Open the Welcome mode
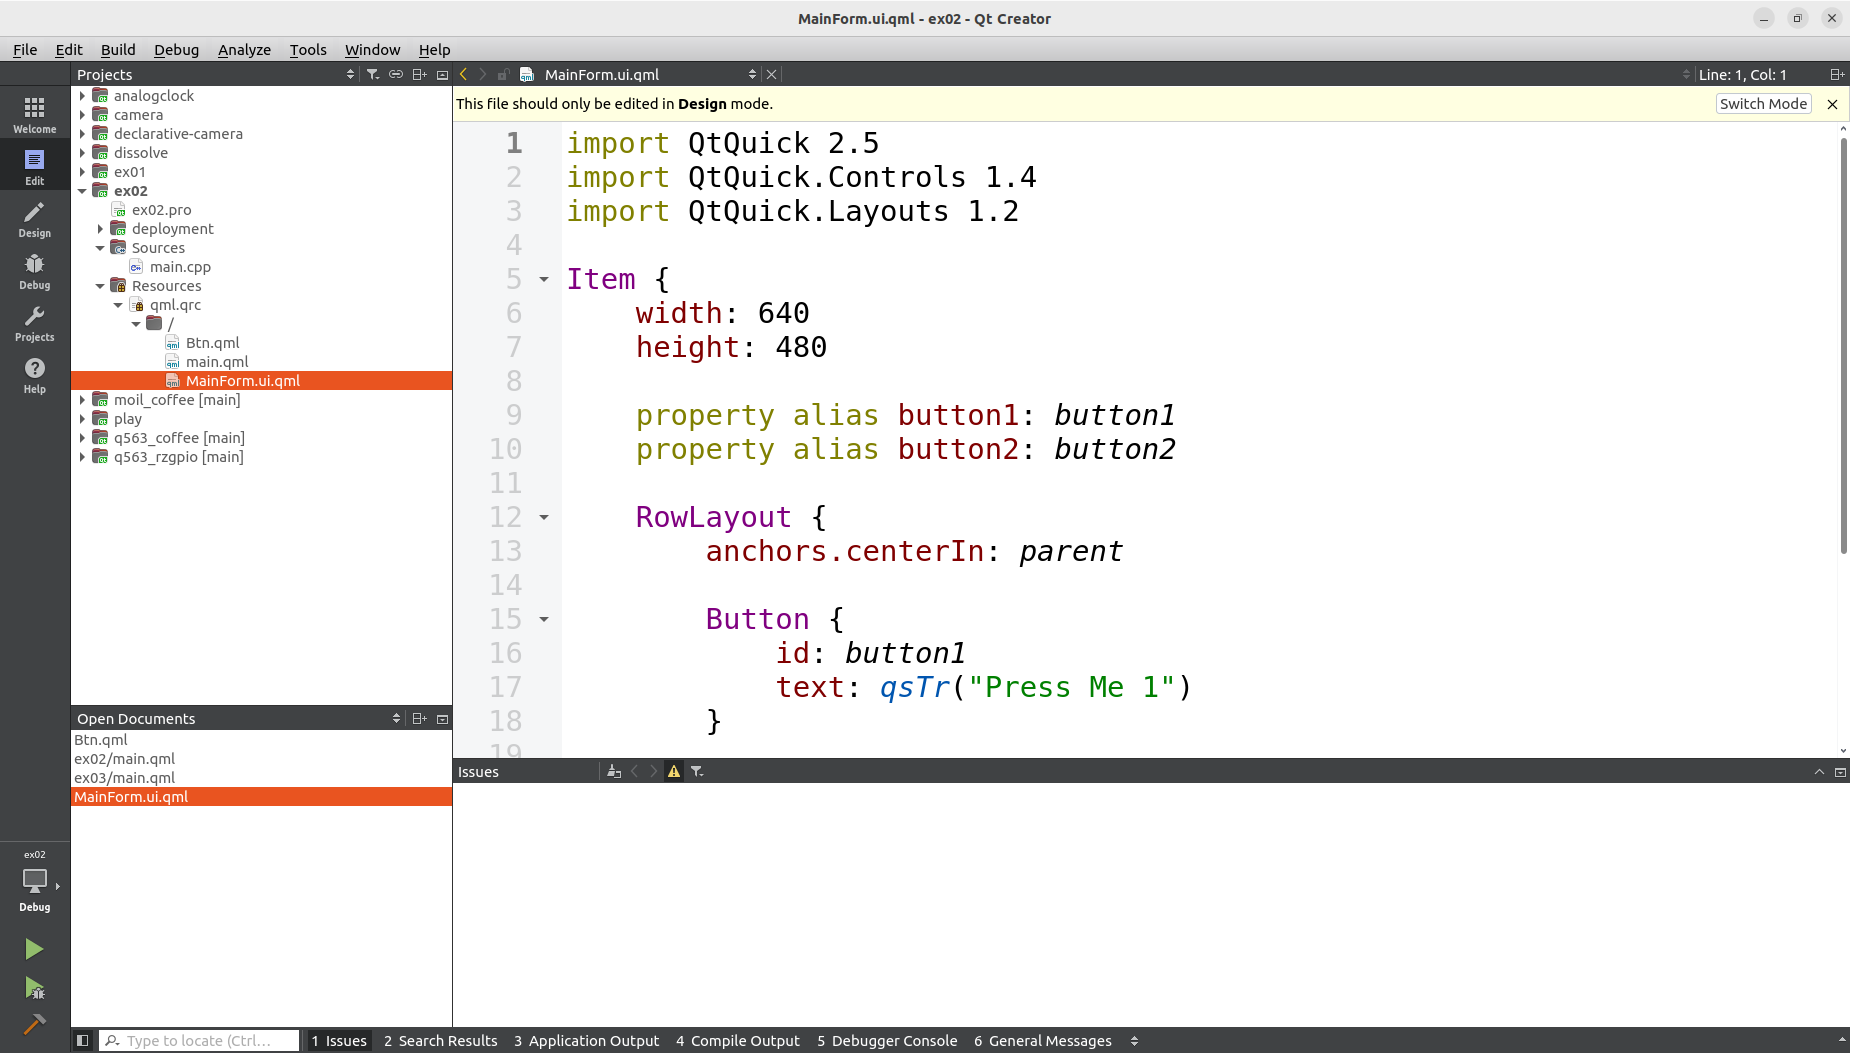The image size is (1850, 1053). pyautogui.click(x=34, y=114)
